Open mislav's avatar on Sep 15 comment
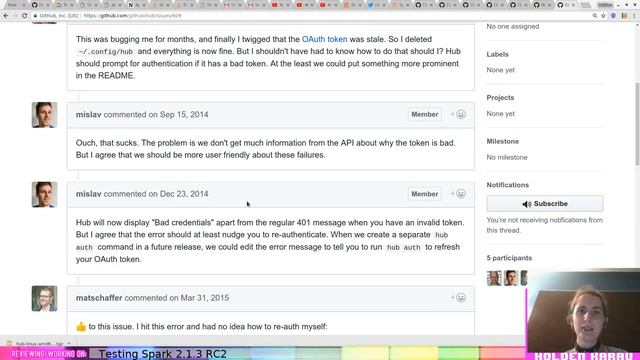Image resolution: width=640 pixels, height=360 pixels. 44,115
